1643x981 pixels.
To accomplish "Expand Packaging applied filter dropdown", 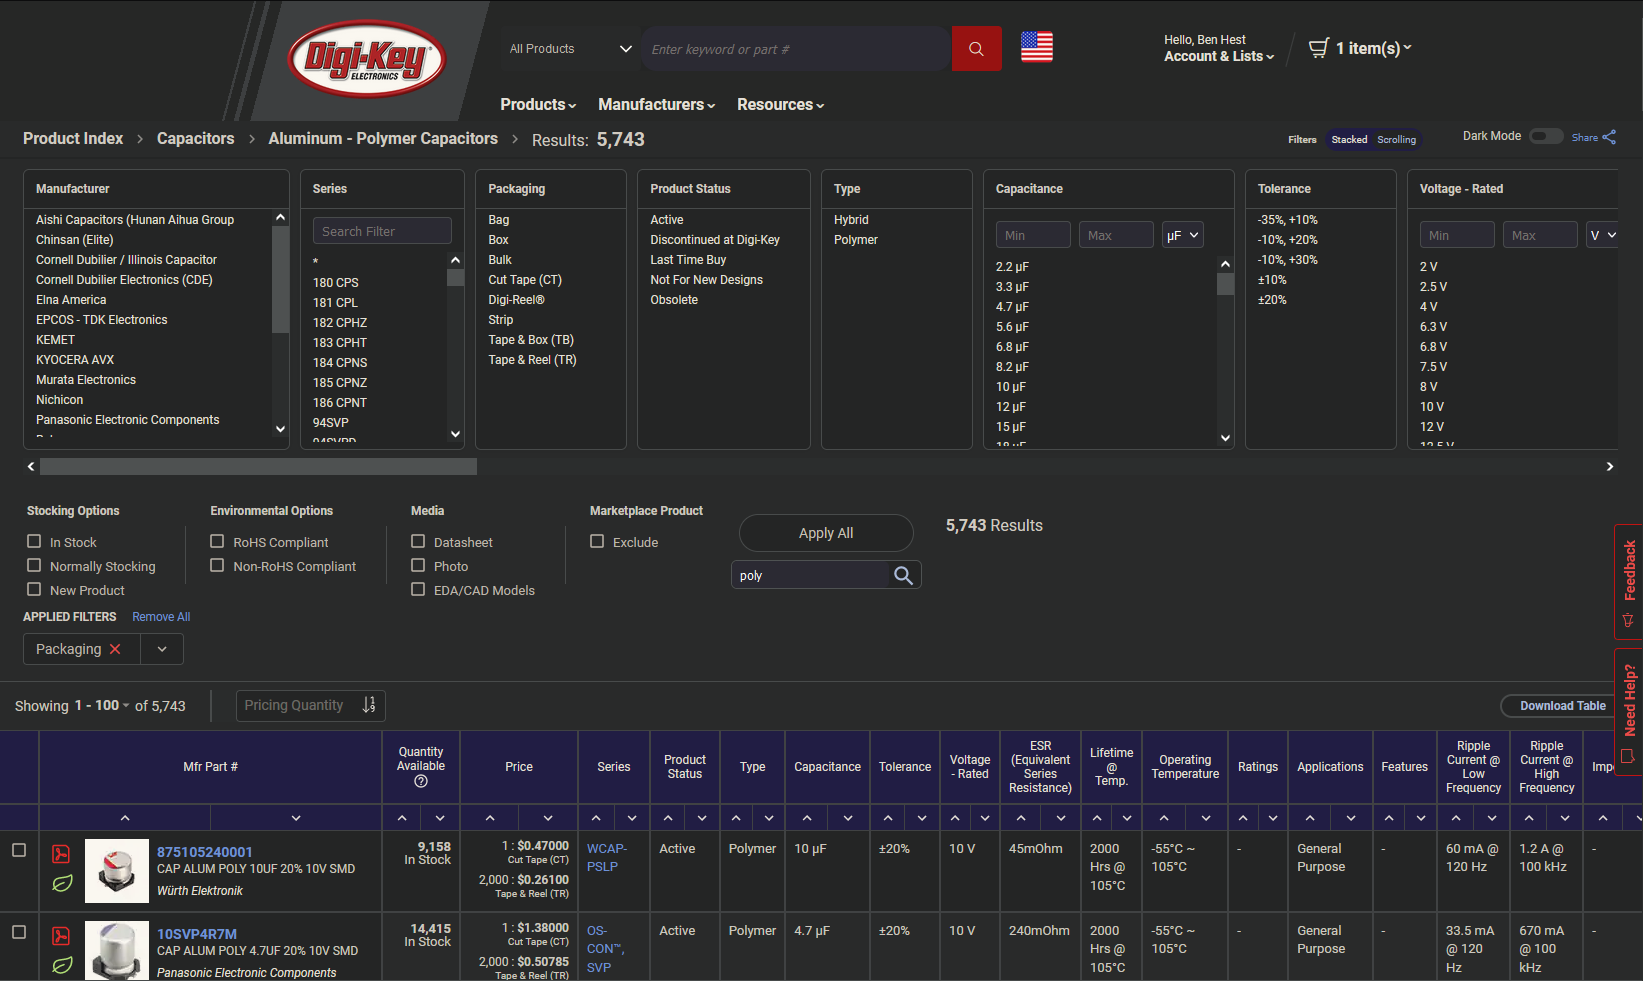I will point(162,649).
